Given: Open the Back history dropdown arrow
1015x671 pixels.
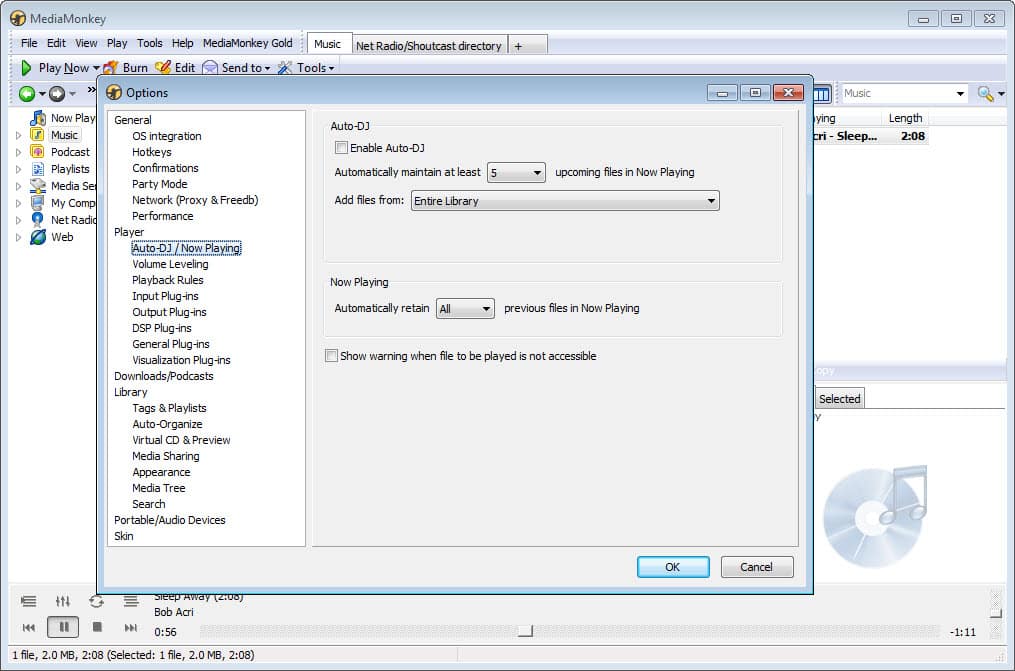Looking at the screenshot, I should pos(42,94).
